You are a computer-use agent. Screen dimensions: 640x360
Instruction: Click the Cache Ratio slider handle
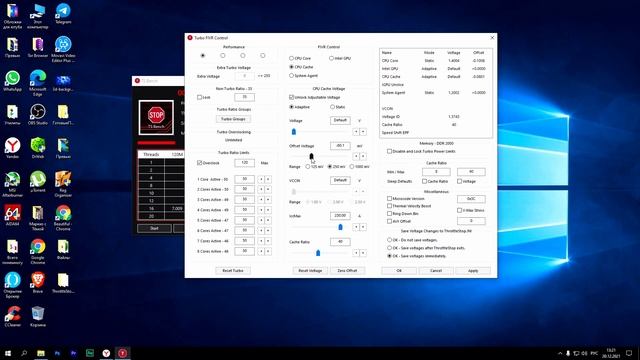pyautogui.click(x=318, y=253)
